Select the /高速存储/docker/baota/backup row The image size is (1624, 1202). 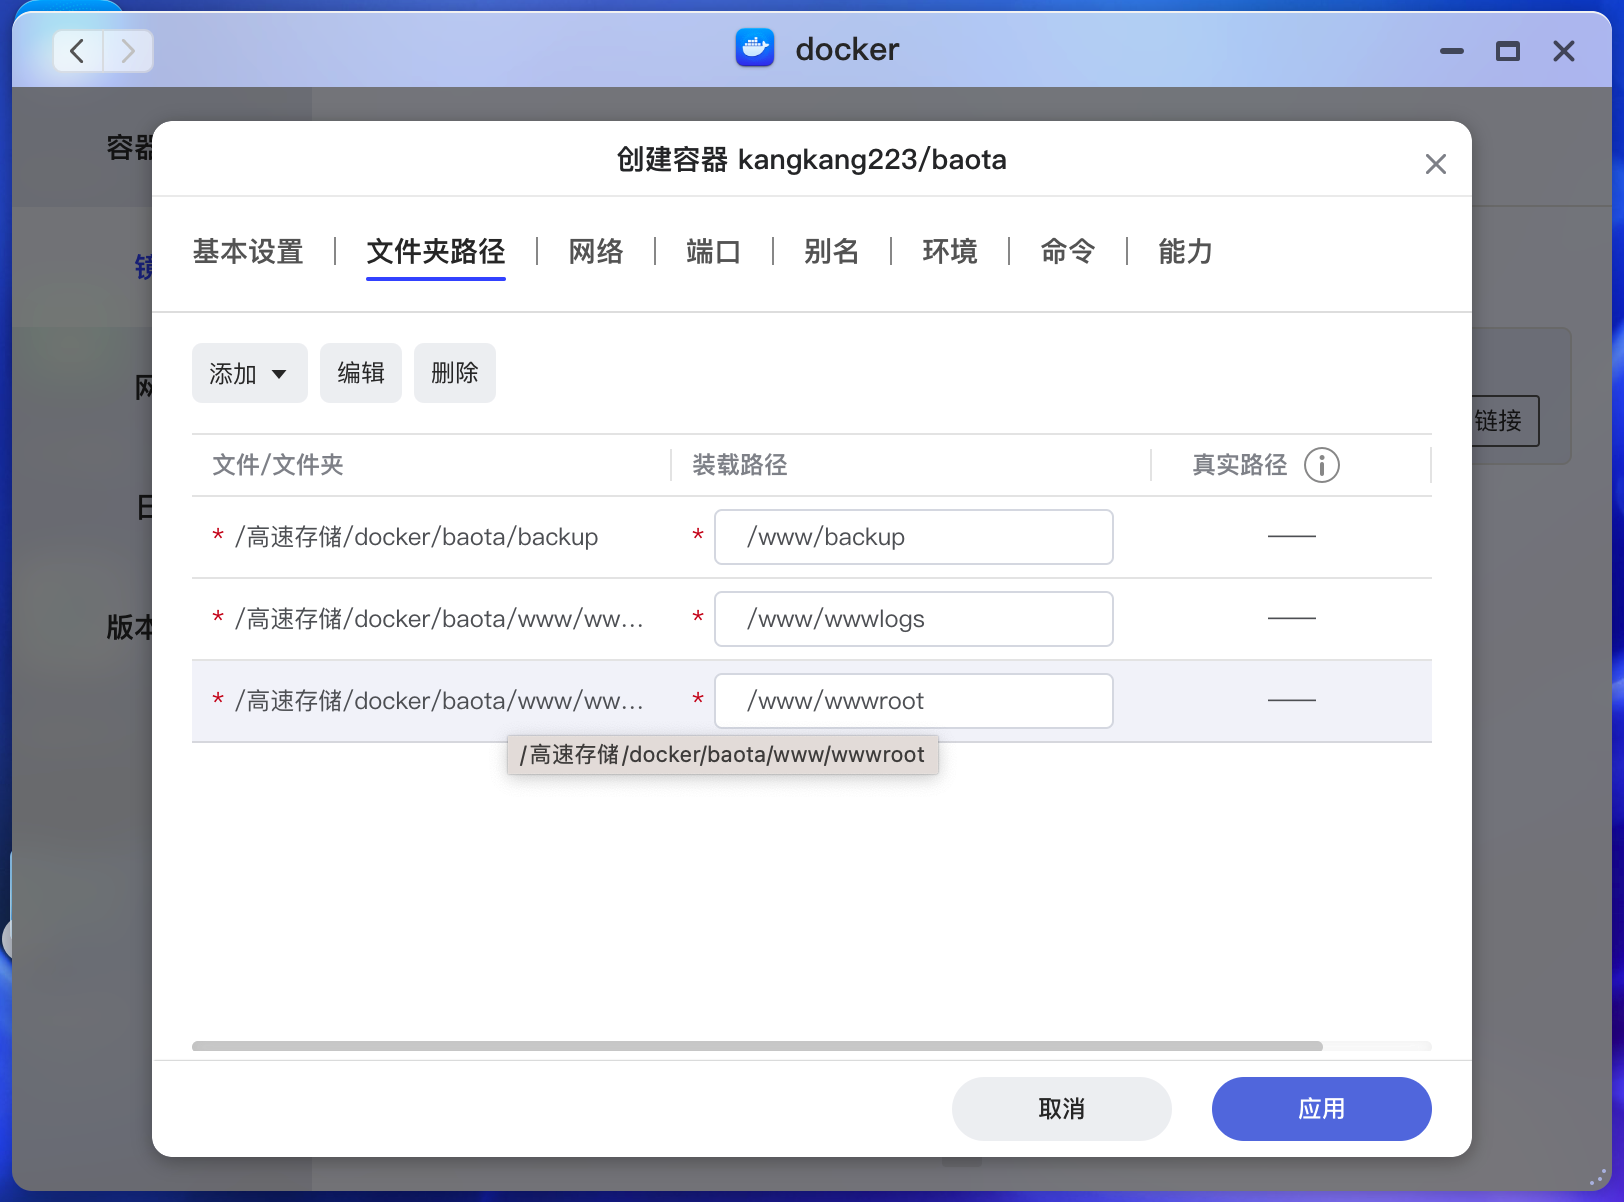pos(812,537)
